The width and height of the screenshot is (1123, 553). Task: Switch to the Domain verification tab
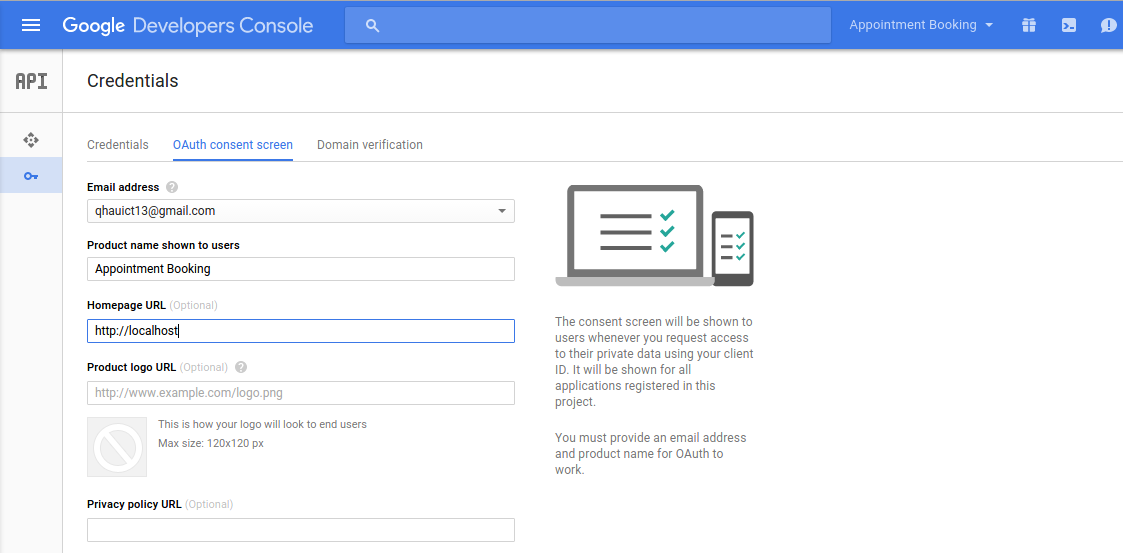coord(370,145)
